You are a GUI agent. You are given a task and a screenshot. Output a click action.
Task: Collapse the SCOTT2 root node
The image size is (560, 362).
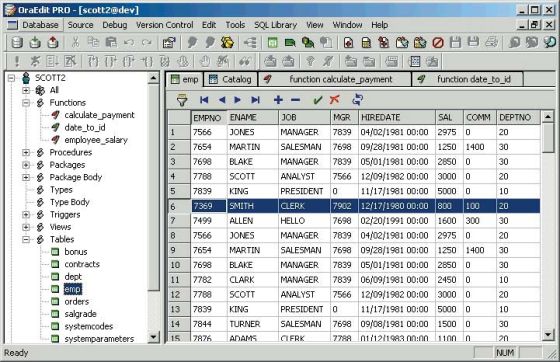[x=11, y=78]
